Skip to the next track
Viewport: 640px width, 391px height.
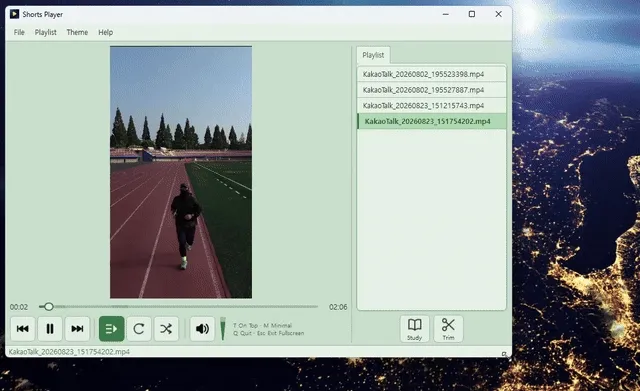coord(77,329)
